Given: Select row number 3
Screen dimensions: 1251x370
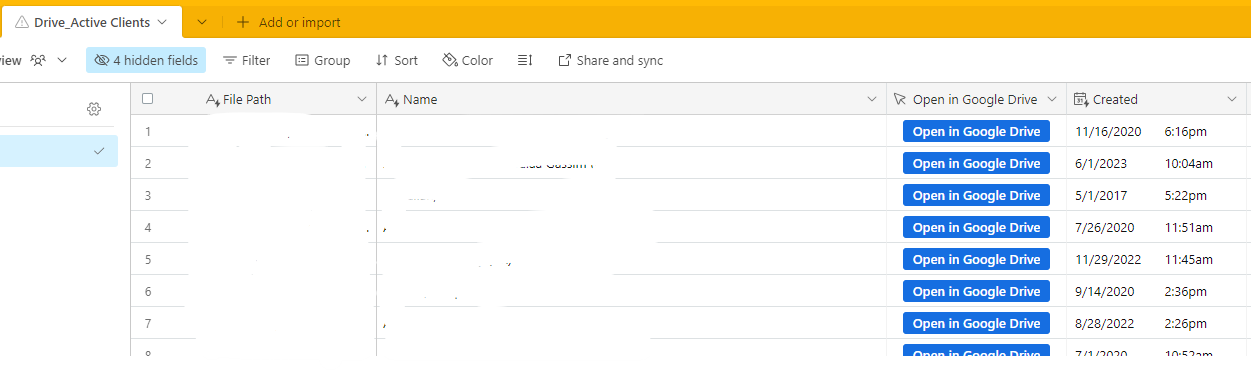Looking at the screenshot, I should [148, 195].
